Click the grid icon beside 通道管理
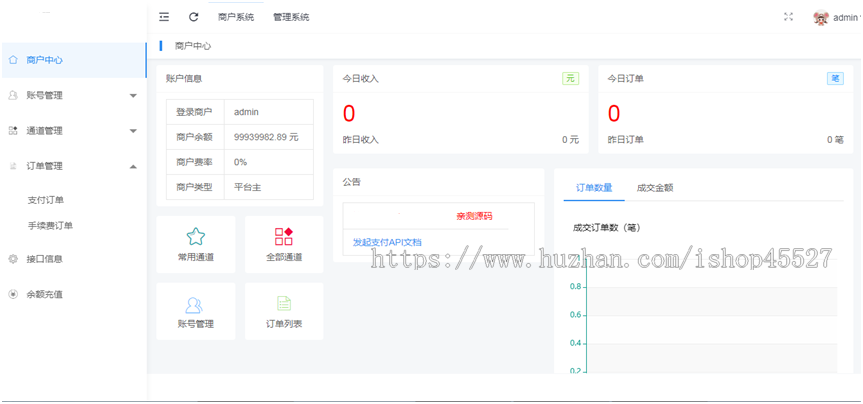The image size is (863, 404). coord(13,131)
